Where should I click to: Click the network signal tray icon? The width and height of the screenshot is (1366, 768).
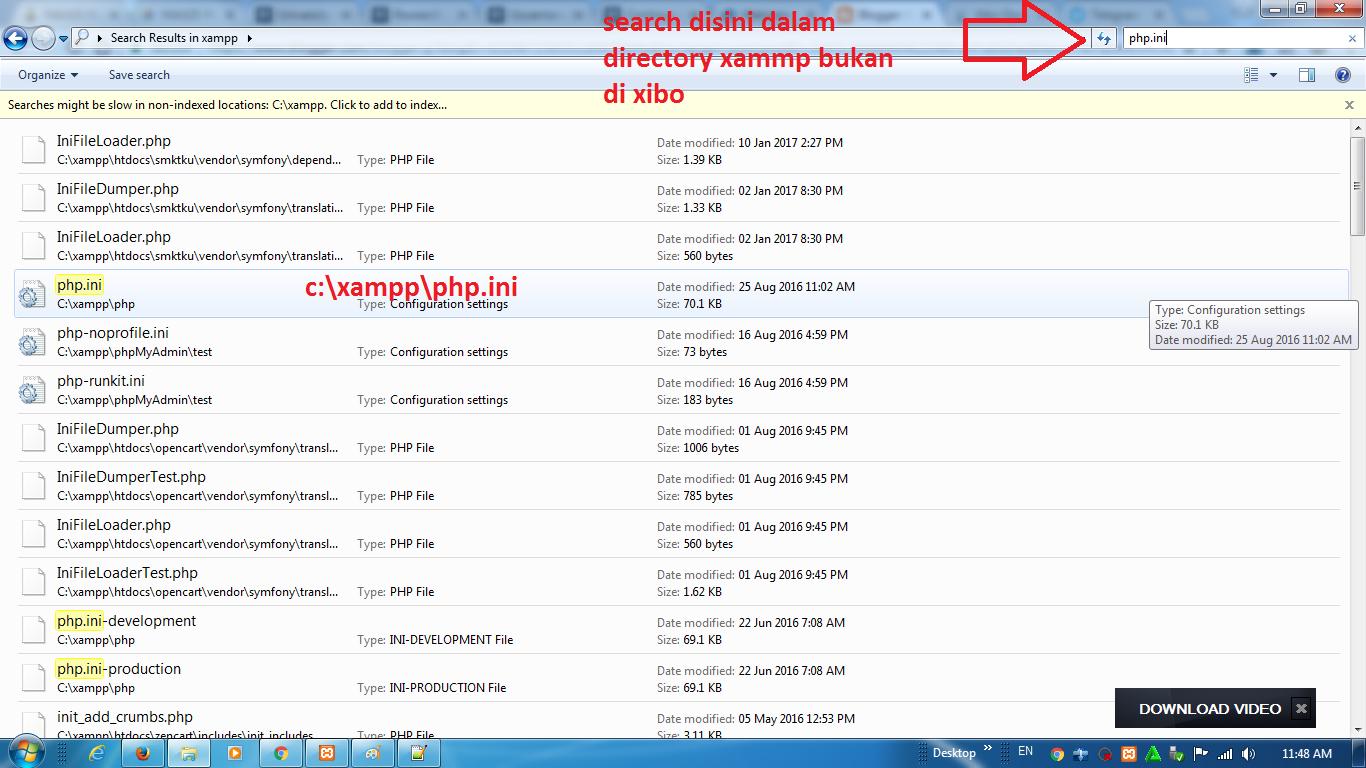pyautogui.click(x=1225, y=754)
